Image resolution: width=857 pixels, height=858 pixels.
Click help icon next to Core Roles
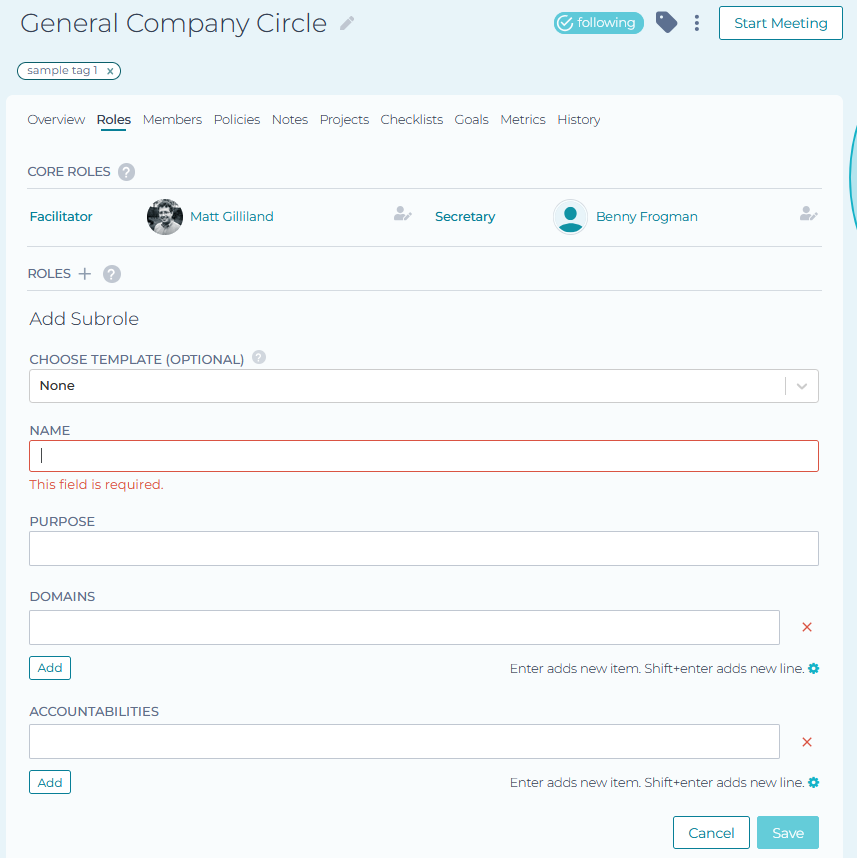click(x=126, y=172)
